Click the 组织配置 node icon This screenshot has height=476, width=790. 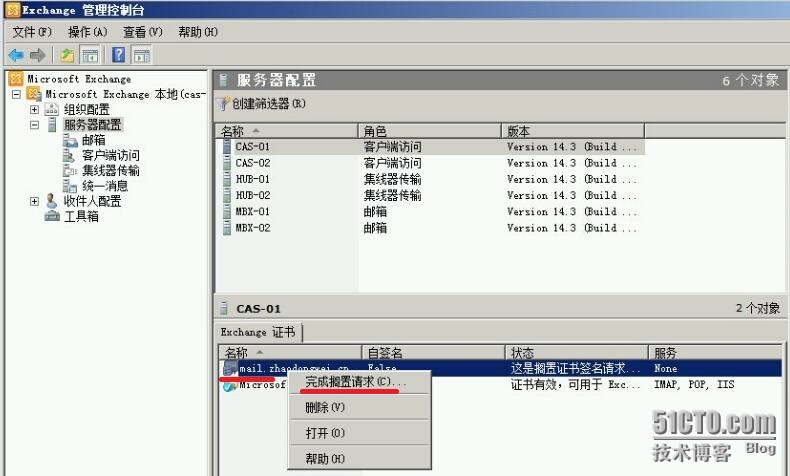[52, 109]
